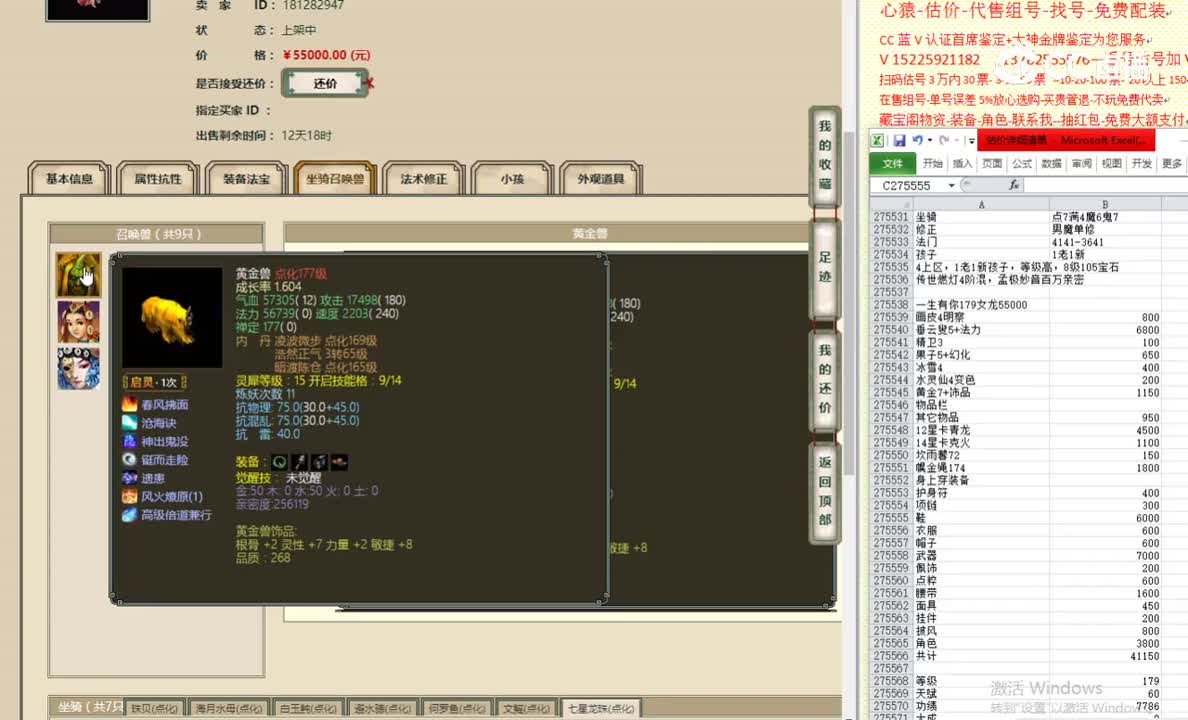
Task: Select column B header in Excel
Action: pos(1105,205)
